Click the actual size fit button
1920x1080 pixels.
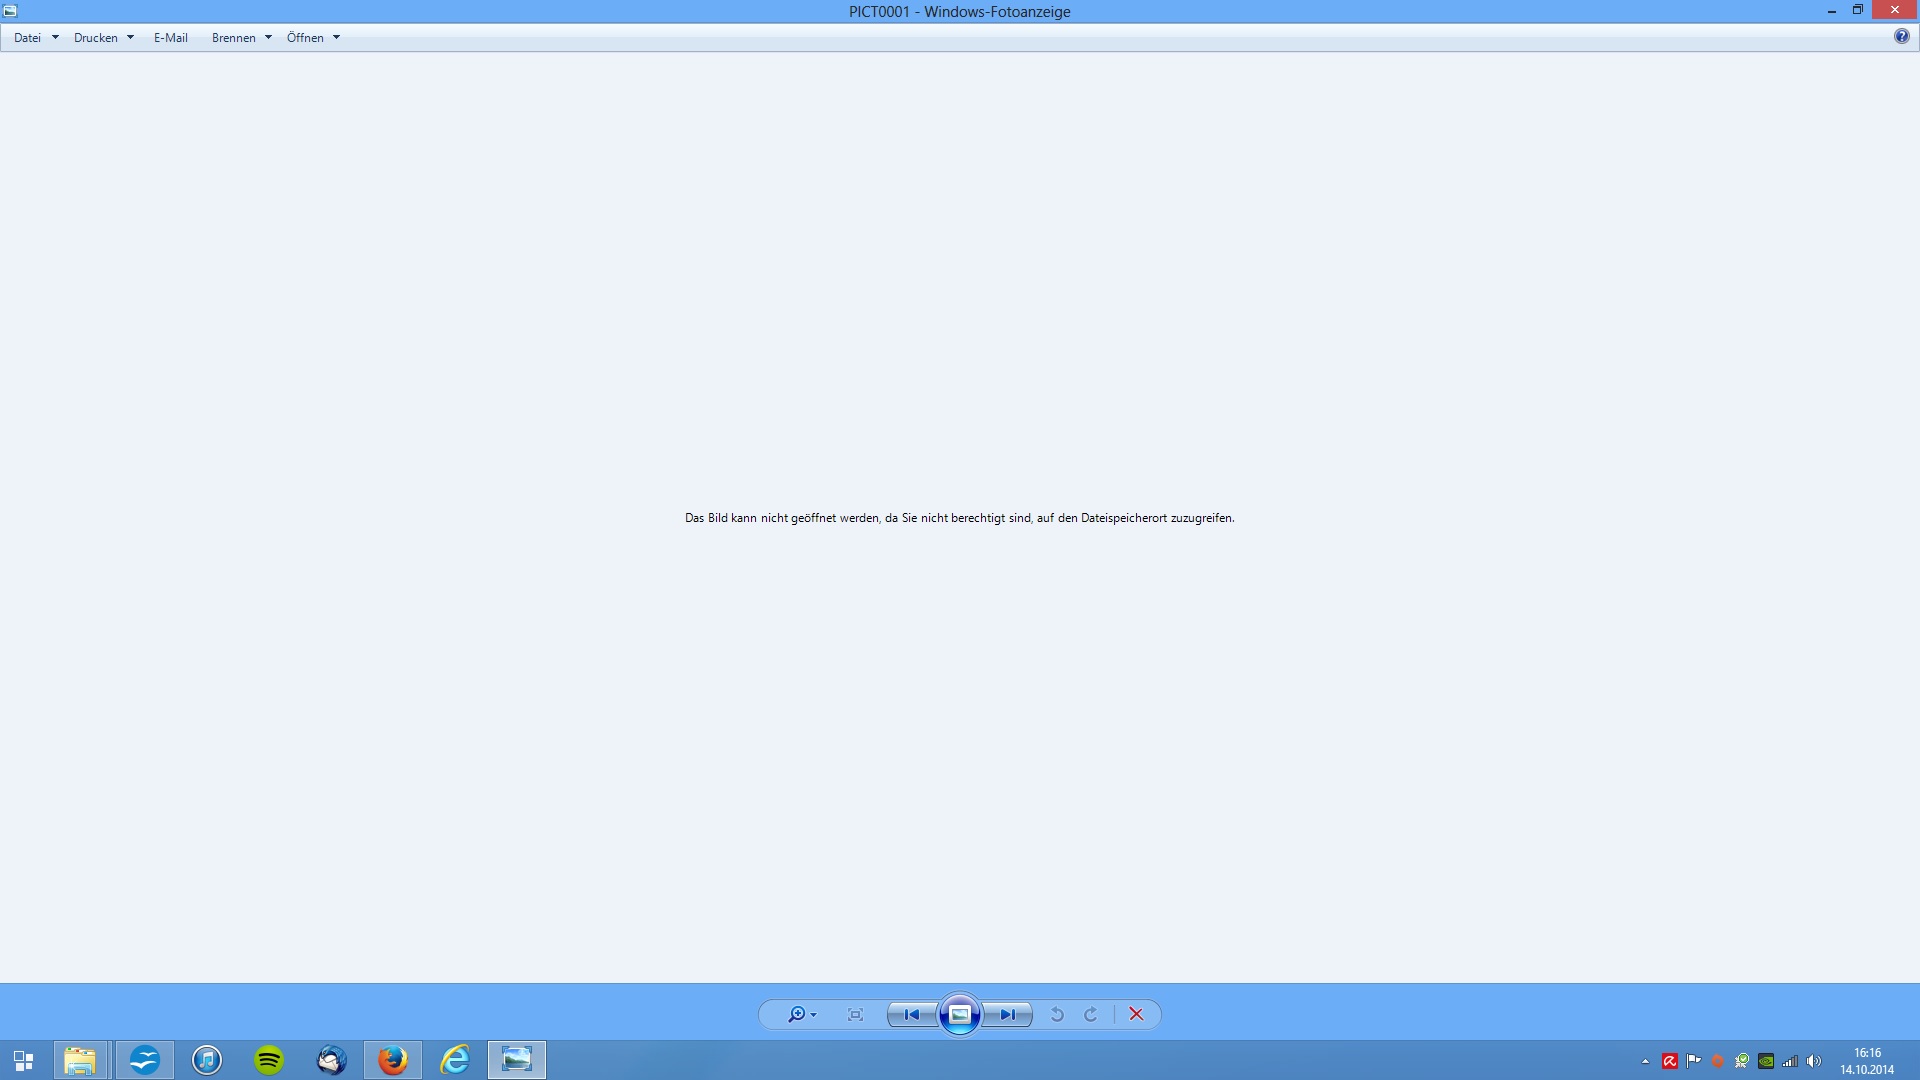pyautogui.click(x=855, y=1014)
